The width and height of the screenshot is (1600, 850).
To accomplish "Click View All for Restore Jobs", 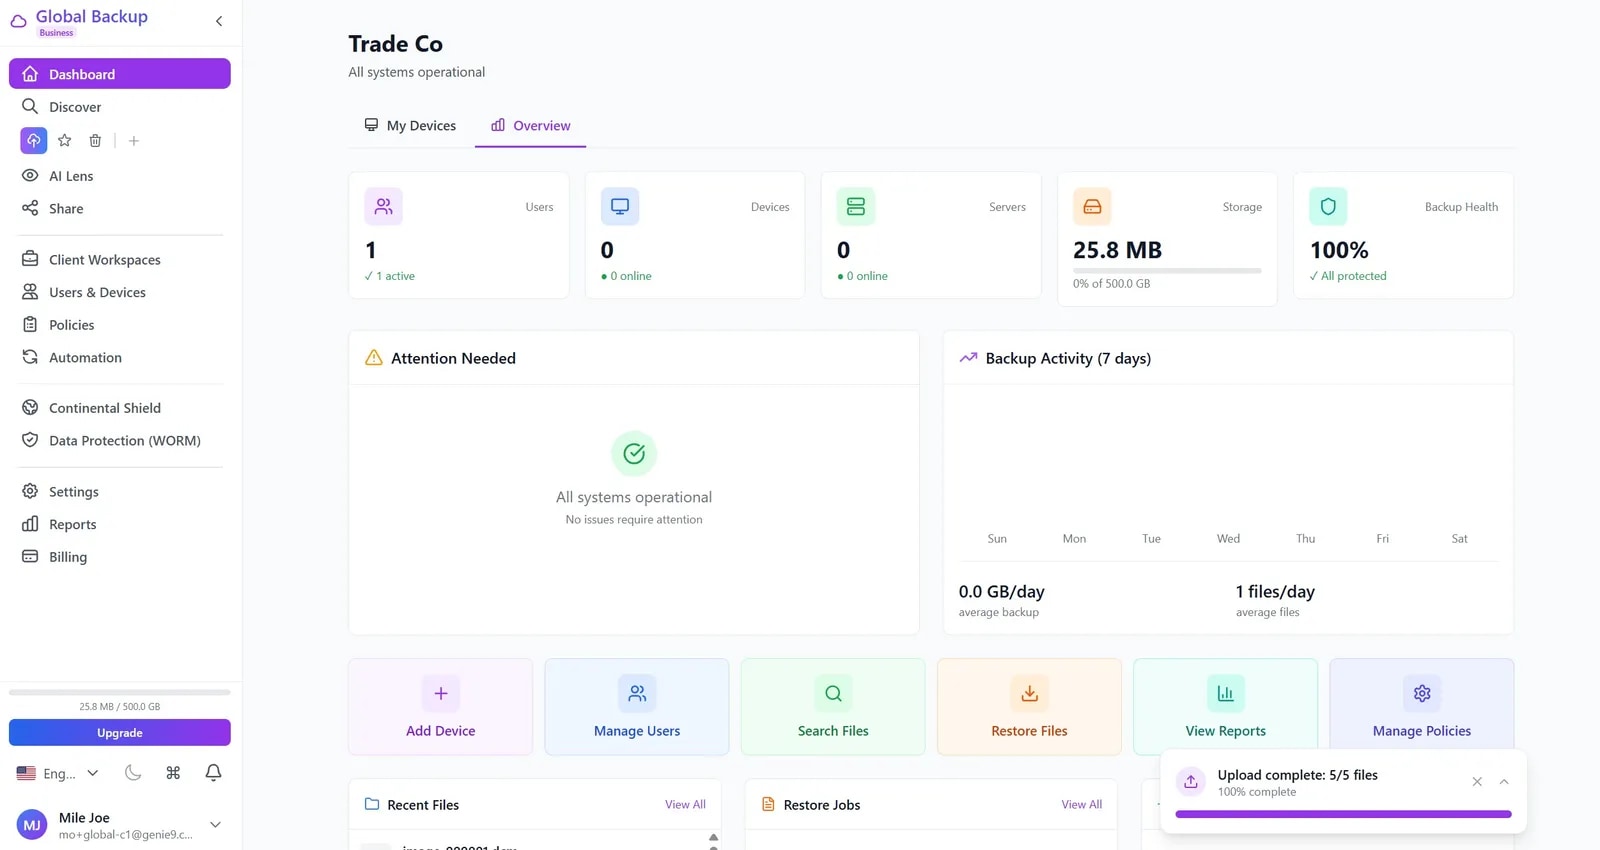I will click(1082, 805).
